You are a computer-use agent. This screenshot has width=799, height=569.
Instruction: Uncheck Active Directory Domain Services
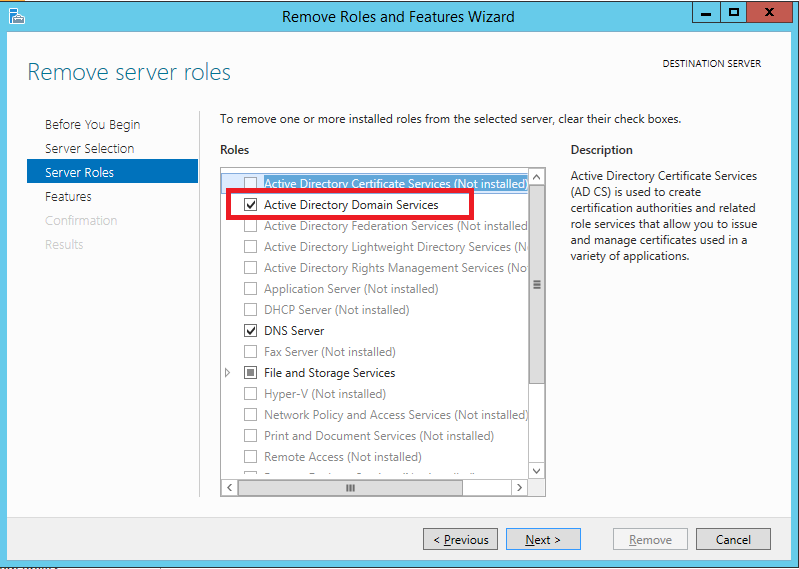pyautogui.click(x=250, y=205)
